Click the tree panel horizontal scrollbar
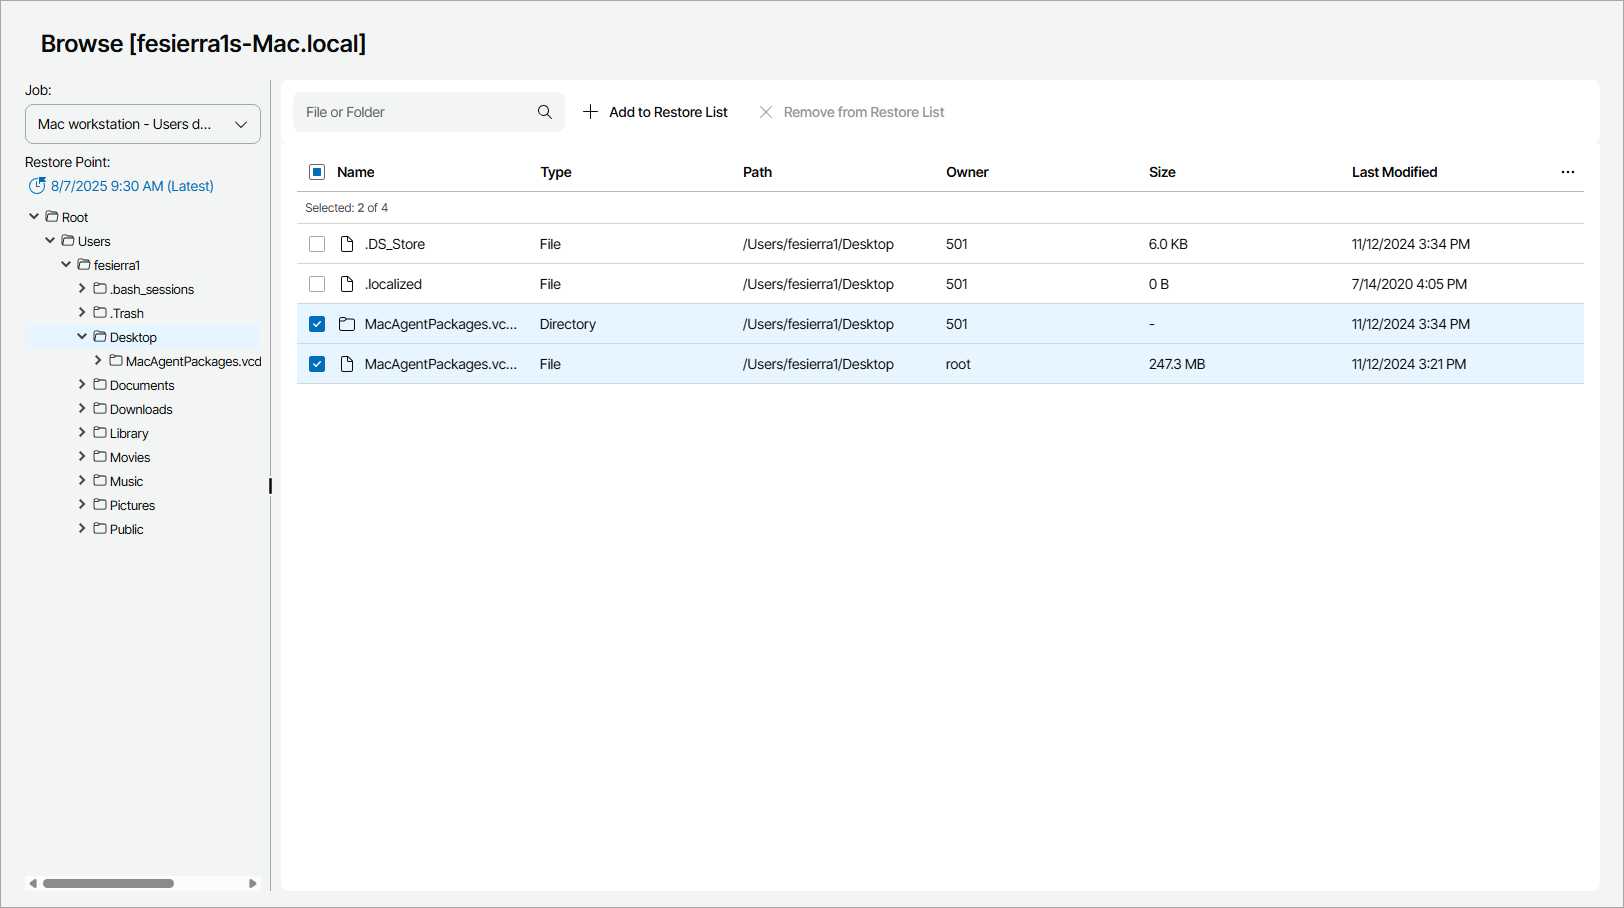 [x=108, y=883]
